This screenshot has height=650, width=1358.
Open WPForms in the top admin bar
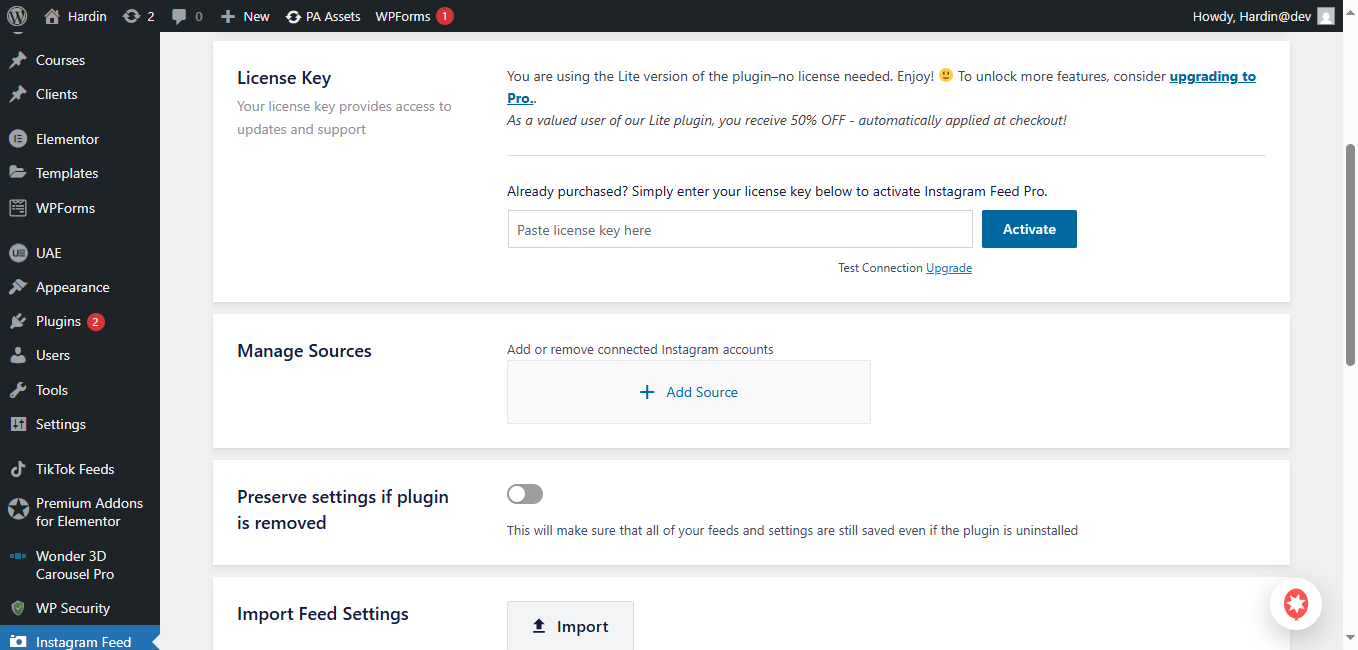click(x=414, y=16)
